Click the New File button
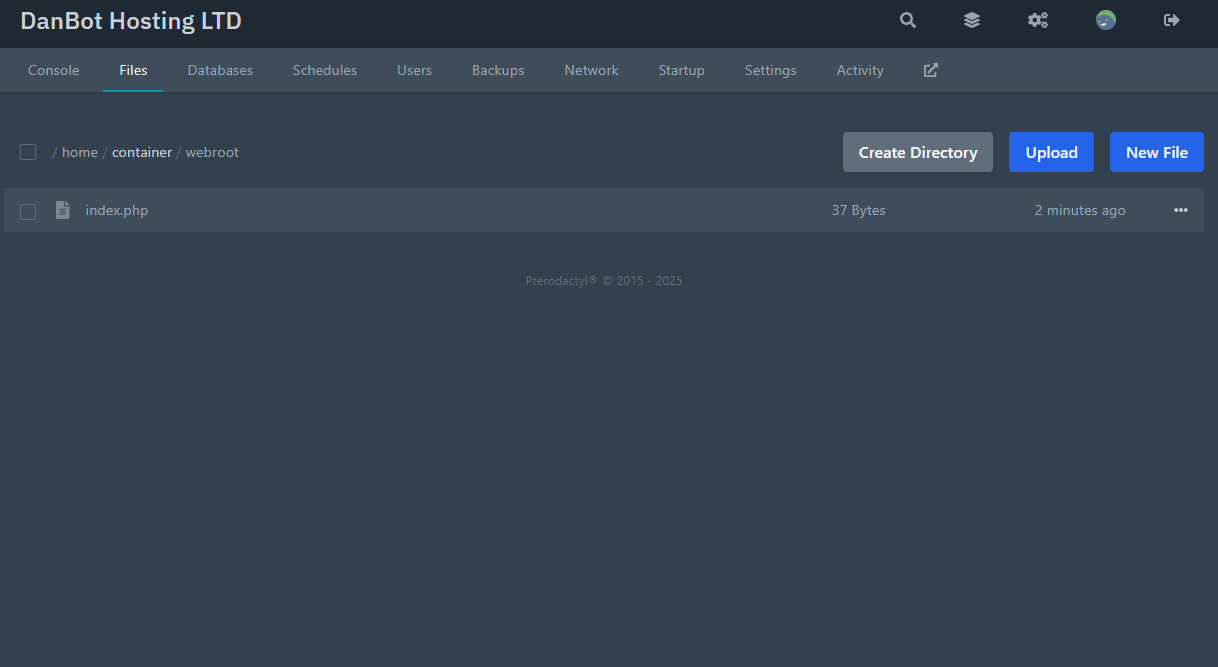The width and height of the screenshot is (1218, 667). pos(1156,152)
